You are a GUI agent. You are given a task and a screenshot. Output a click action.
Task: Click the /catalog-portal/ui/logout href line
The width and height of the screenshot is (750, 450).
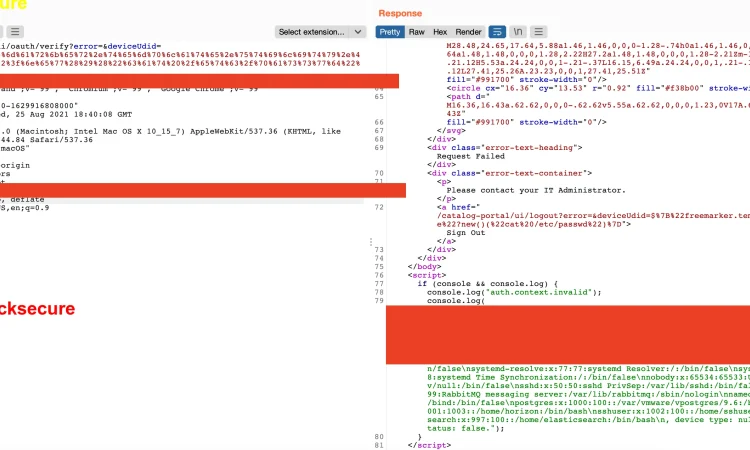tap(593, 216)
